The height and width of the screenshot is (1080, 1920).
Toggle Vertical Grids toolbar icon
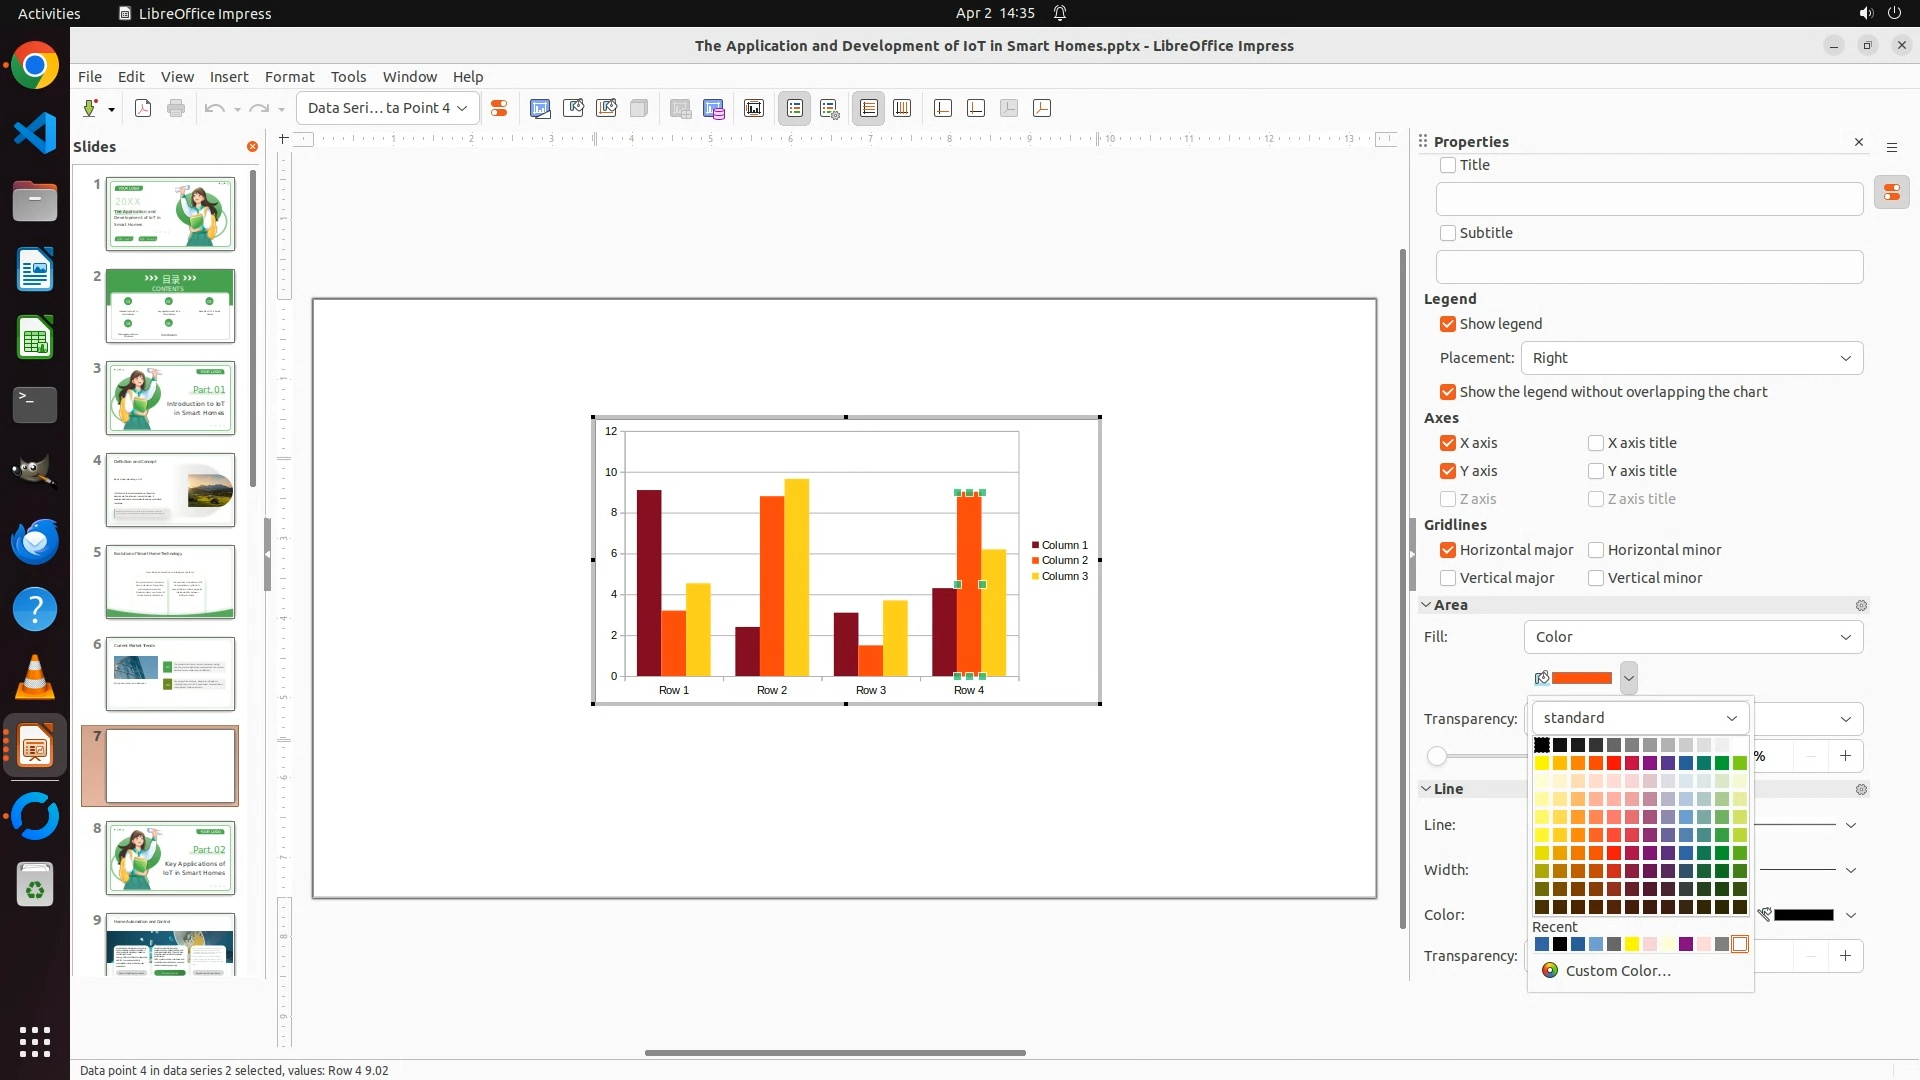point(902,109)
